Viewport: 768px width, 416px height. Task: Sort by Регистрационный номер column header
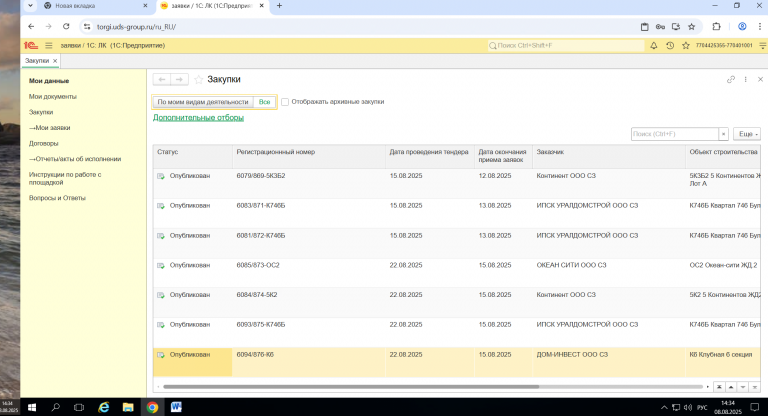click(309, 156)
